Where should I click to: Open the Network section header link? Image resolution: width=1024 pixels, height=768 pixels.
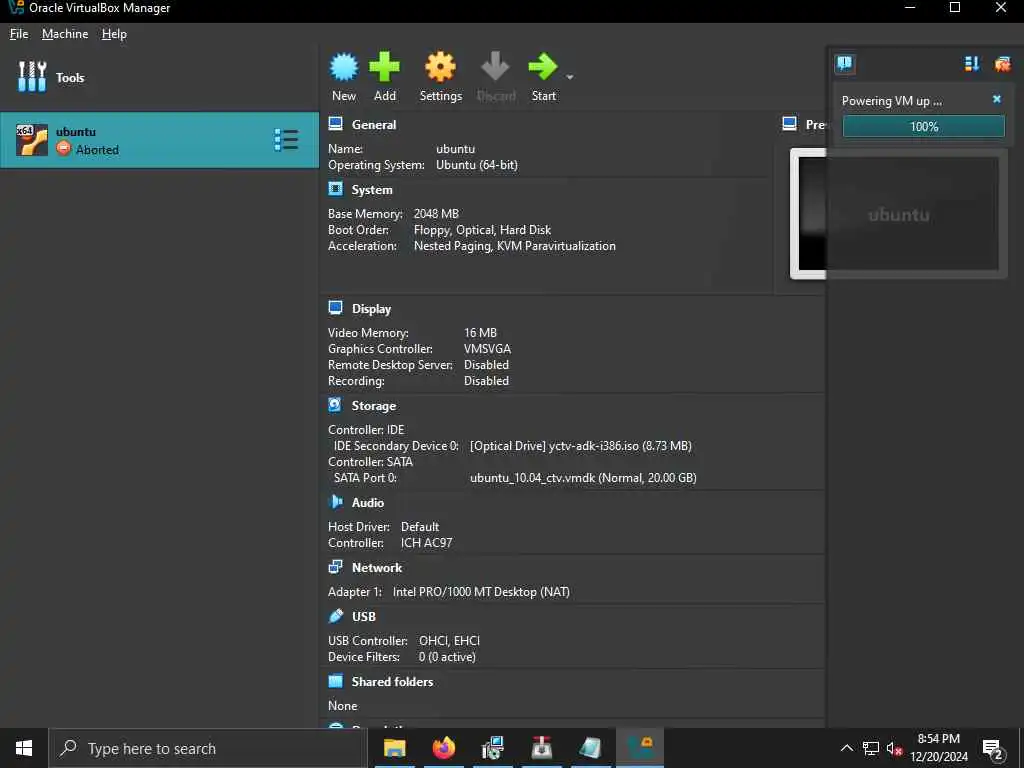coord(377,568)
